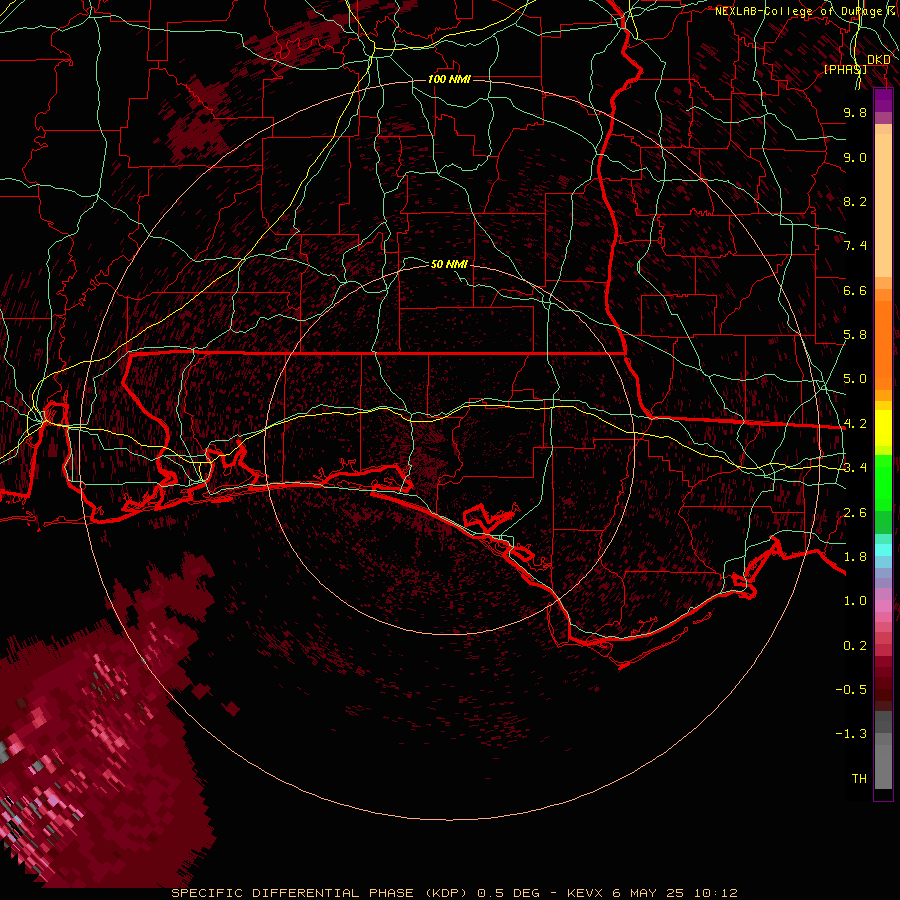Screen dimensions: 900x900
Task: Select the -0.5 scale value
Action: tap(851, 690)
